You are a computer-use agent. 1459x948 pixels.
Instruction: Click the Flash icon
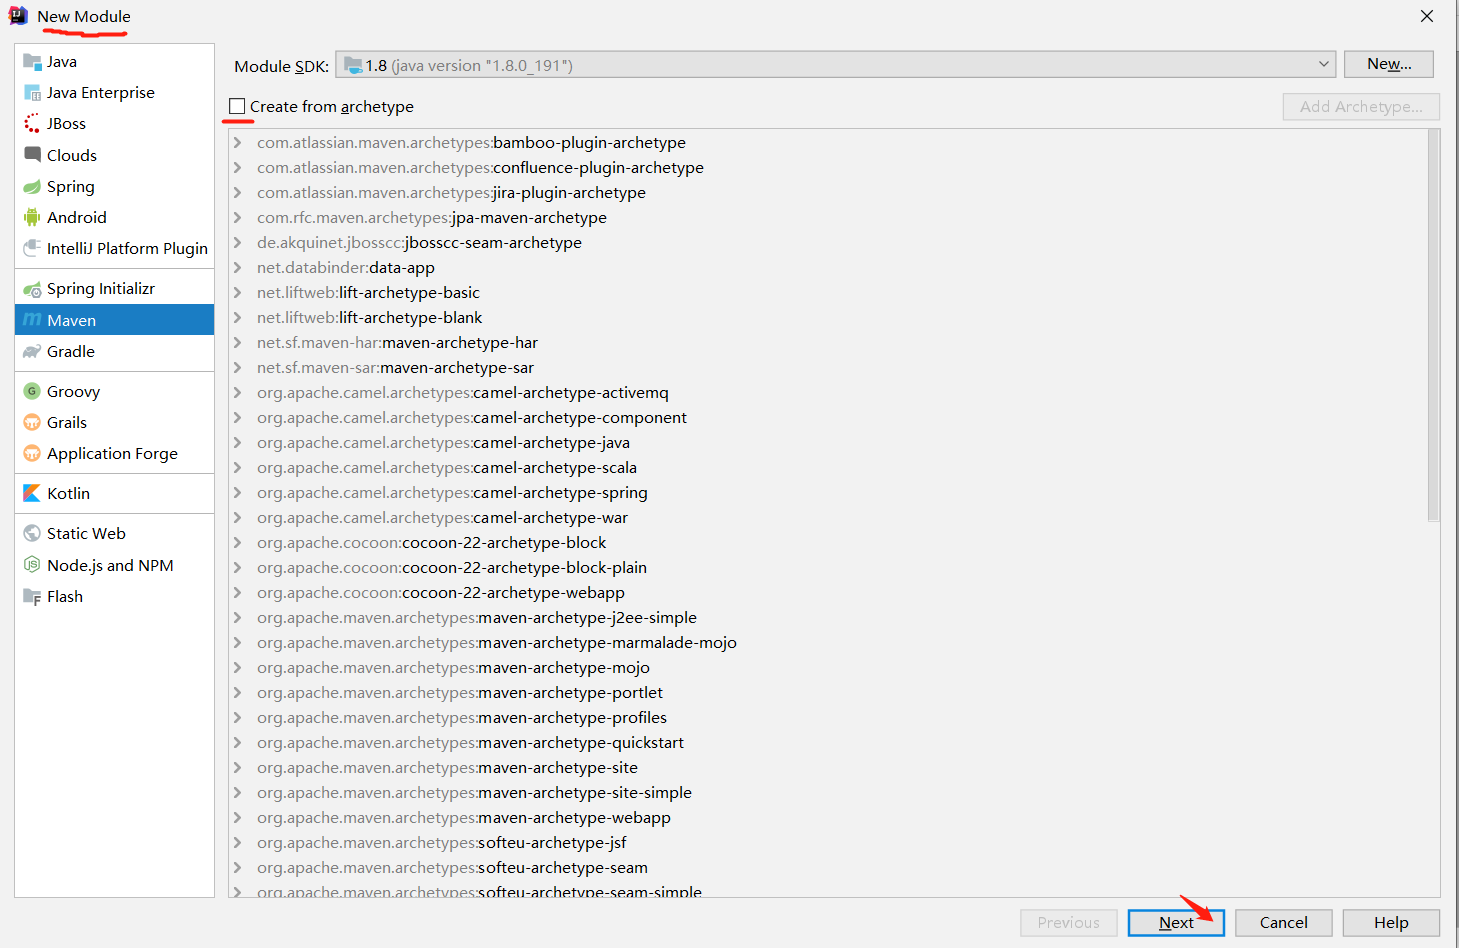[x=32, y=597]
